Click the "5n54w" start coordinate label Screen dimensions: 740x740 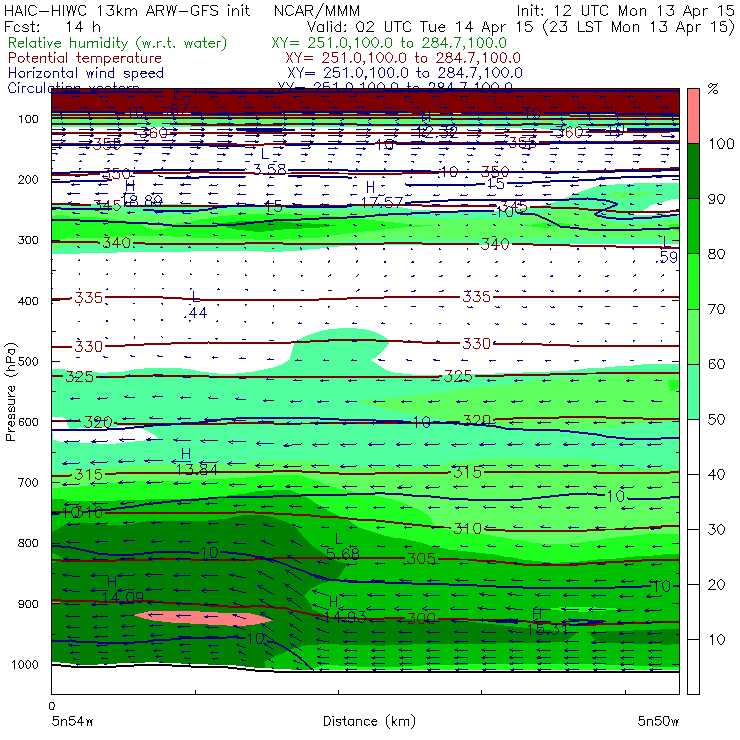pos(73,721)
